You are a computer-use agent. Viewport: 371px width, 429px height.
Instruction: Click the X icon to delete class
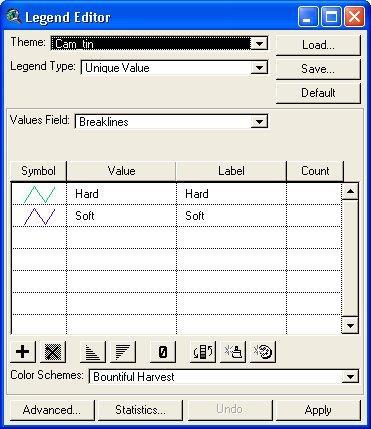click(53, 352)
